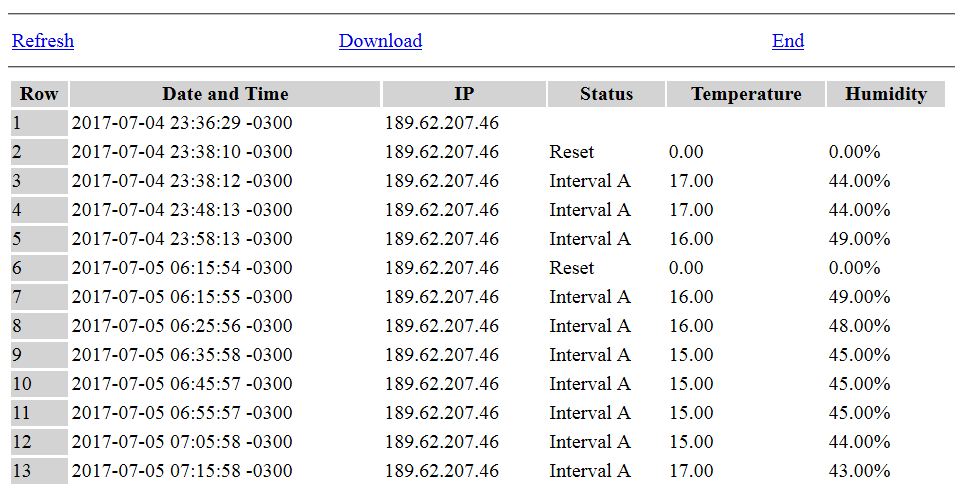Click the Humidity column header
The width and height of the screenshot is (955, 485).
(x=886, y=94)
